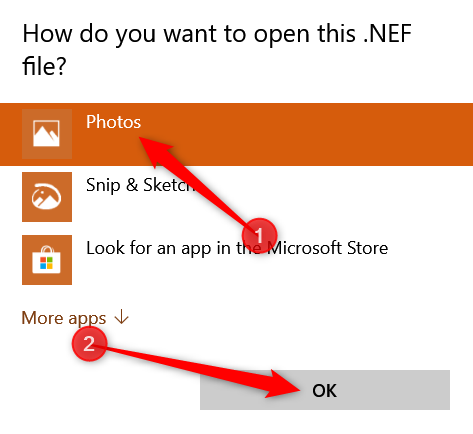Image resolution: width=473 pixels, height=434 pixels.
Task: Confirm selection with the OK button
Action: click(325, 390)
